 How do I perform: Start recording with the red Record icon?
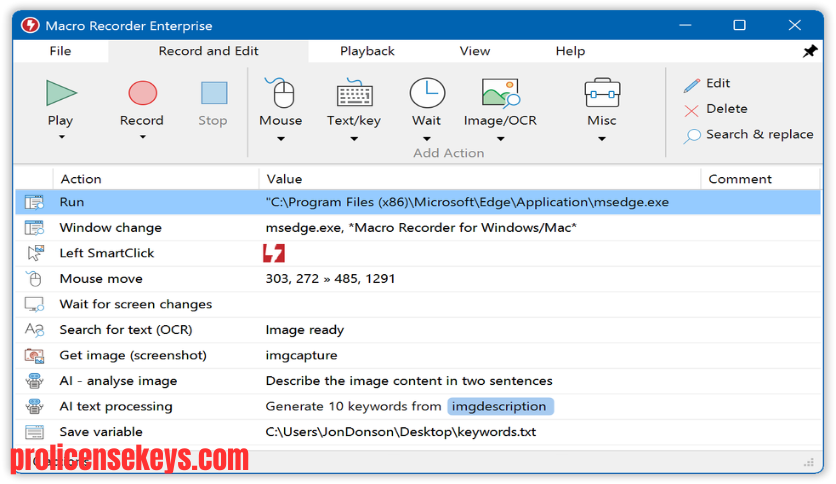[142, 93]
